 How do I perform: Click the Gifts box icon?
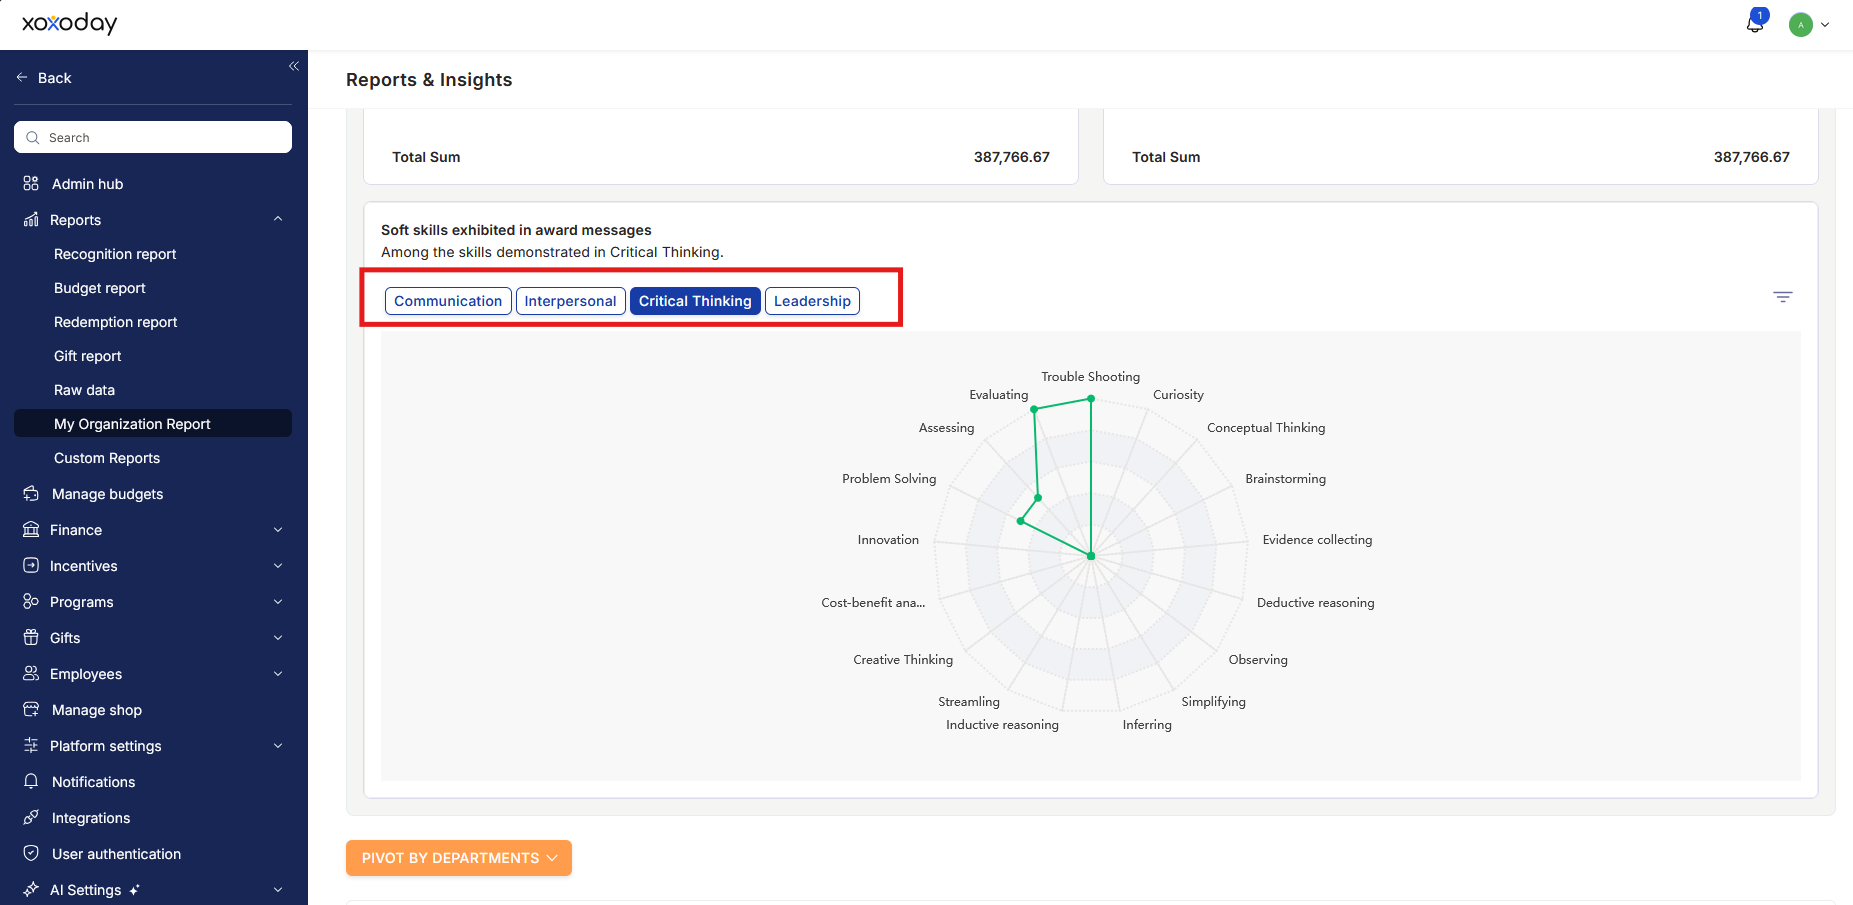pos(31,637)
